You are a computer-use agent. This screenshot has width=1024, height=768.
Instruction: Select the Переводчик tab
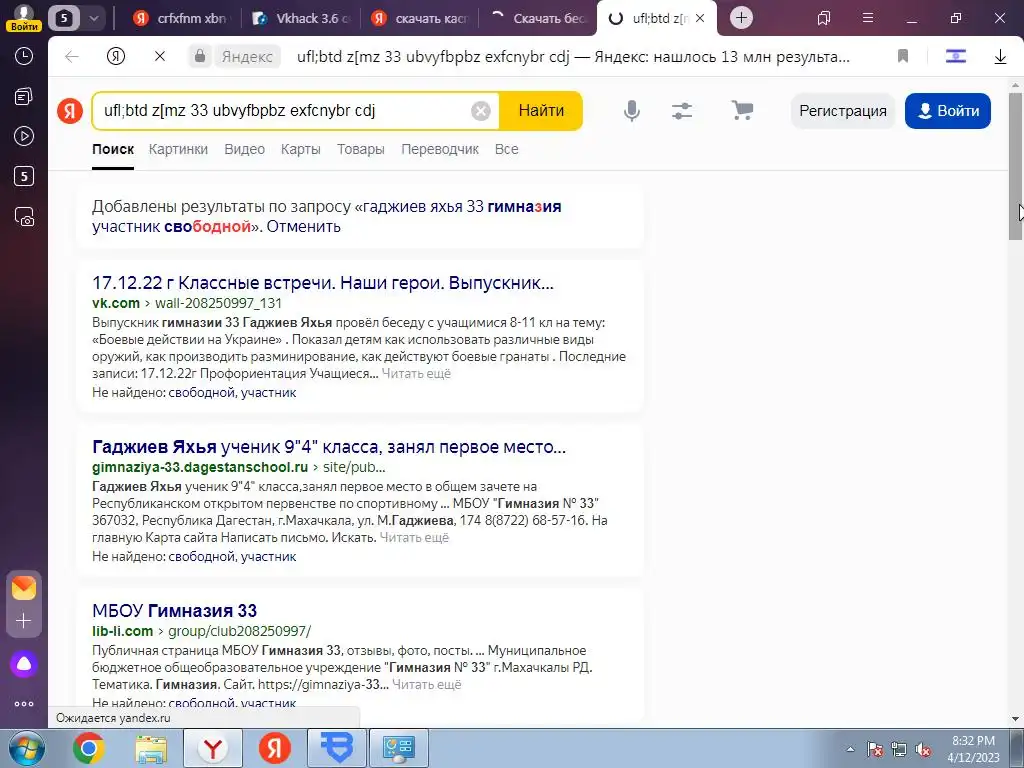click(440, 149)
